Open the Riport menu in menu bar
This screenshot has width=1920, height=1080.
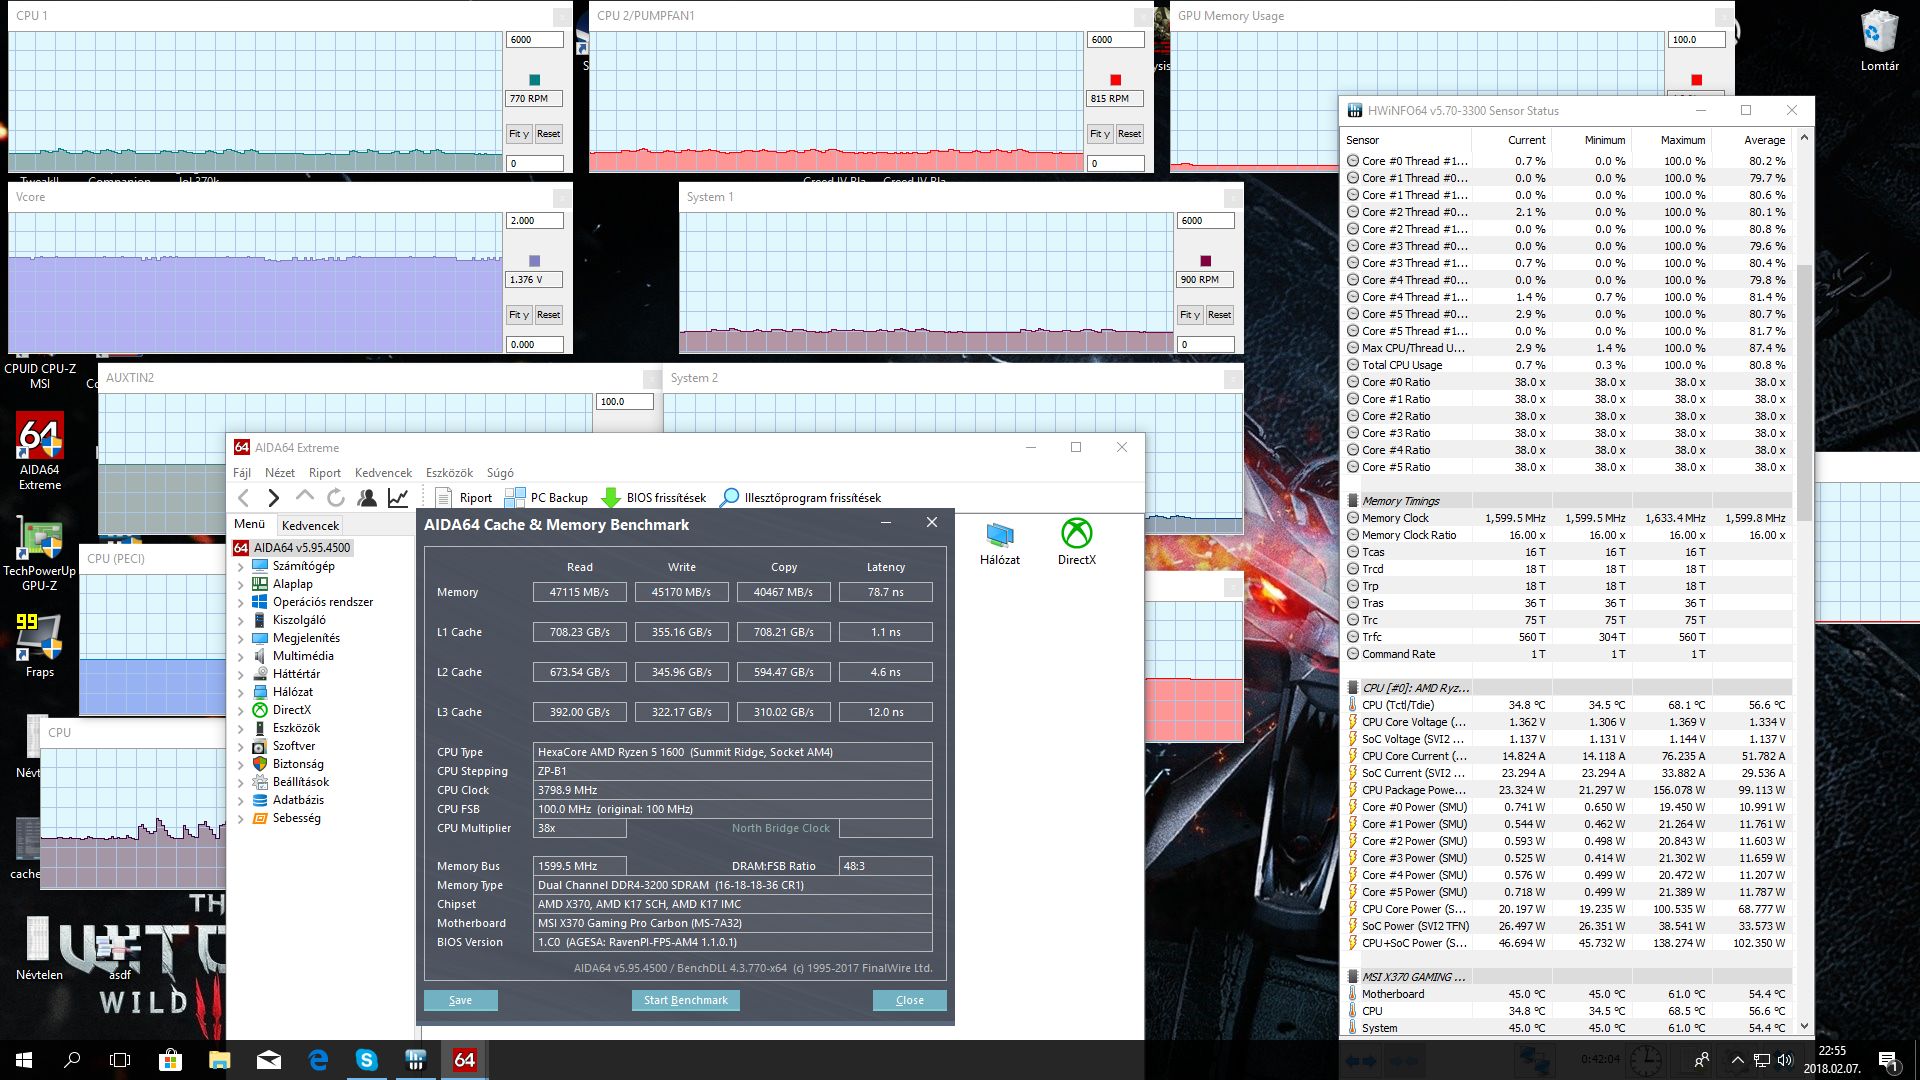tap(325, 473)
